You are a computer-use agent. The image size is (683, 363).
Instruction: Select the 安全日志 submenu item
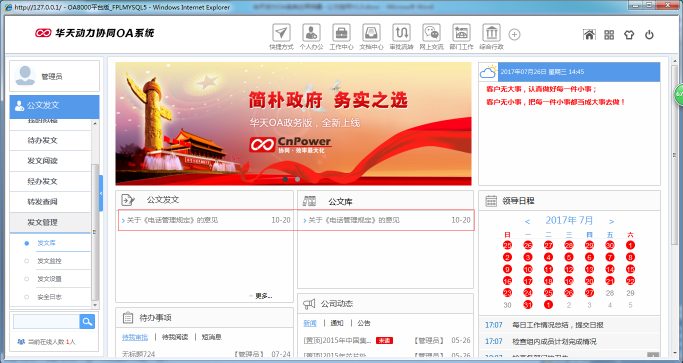49,297
